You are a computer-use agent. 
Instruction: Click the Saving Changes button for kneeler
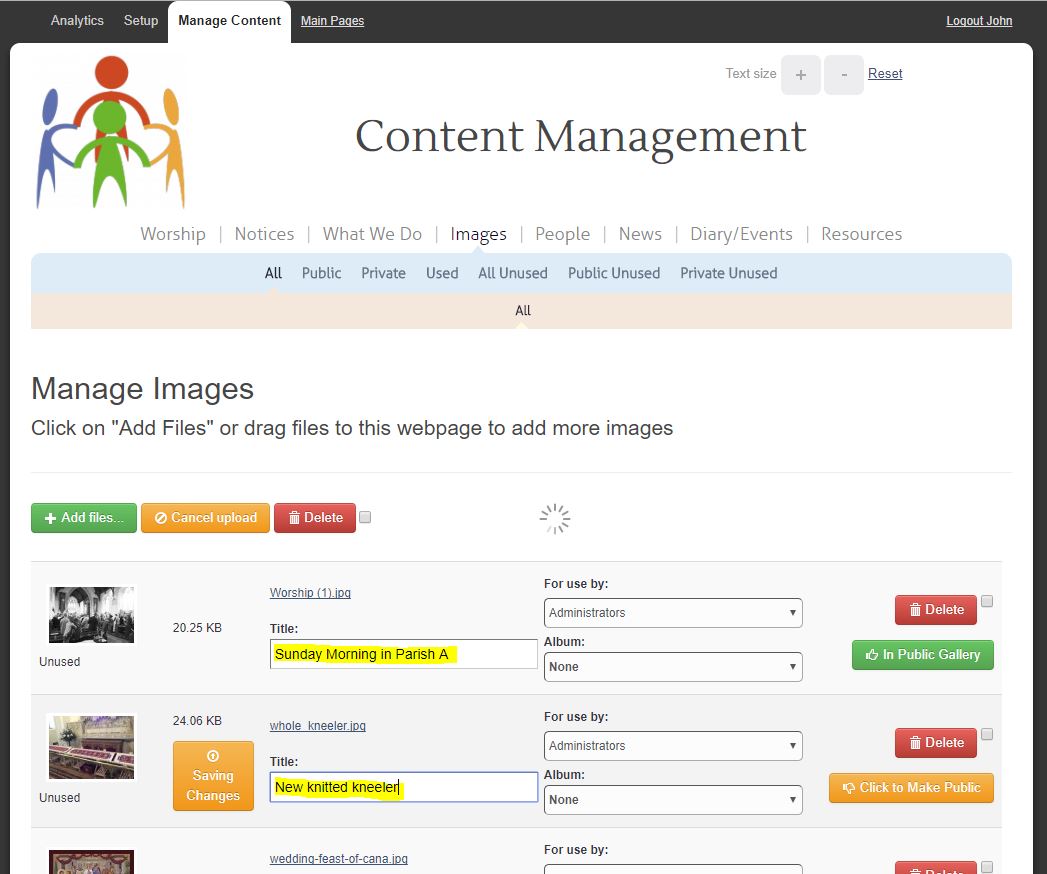(213, 776)
